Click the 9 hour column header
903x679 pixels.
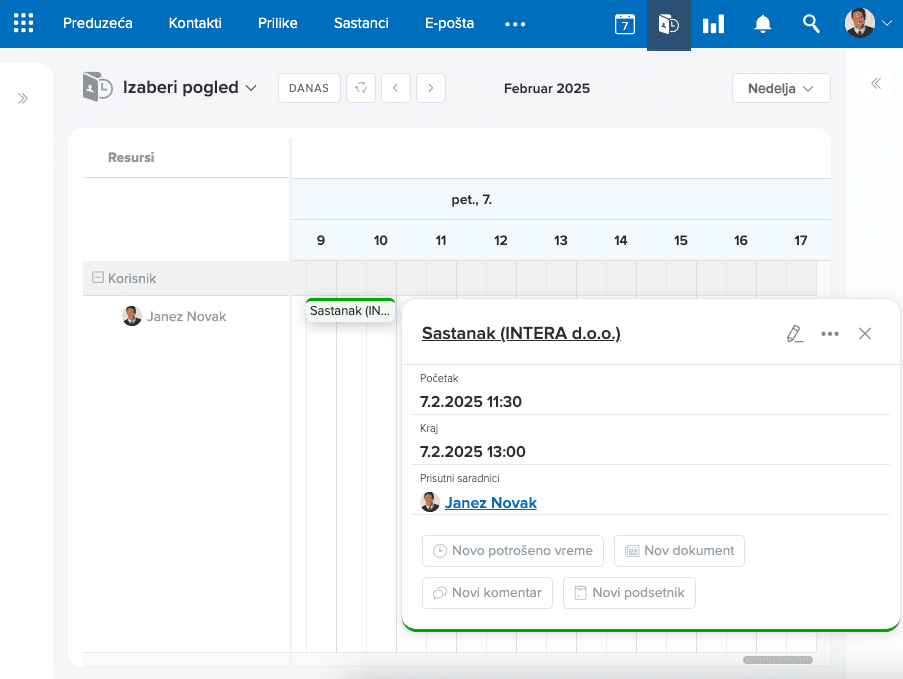pyautogui.click(x=321, y=240)
